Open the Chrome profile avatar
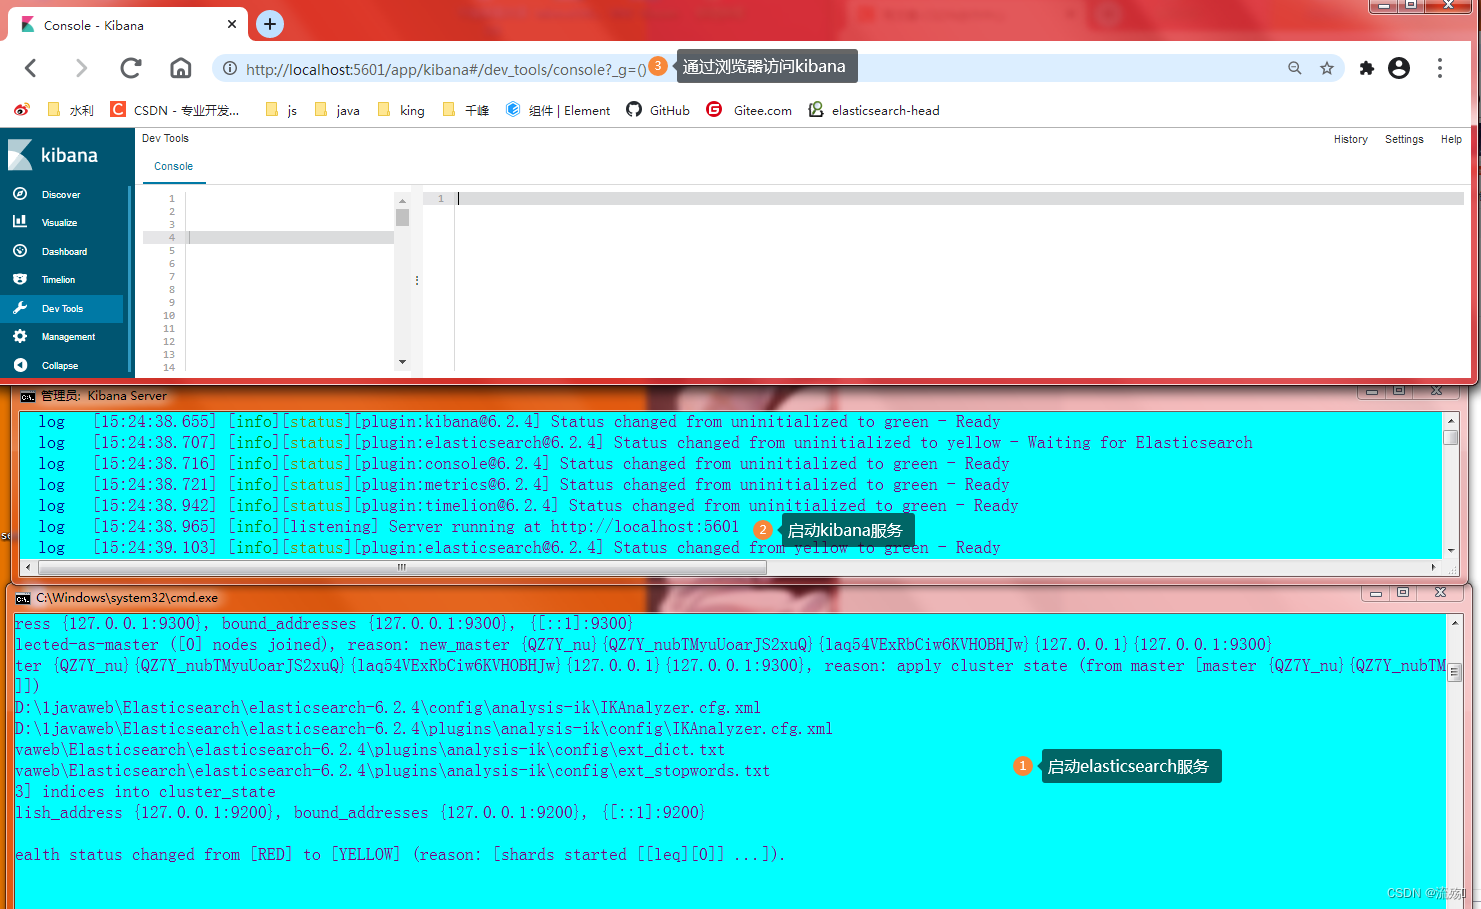Screen dimensions: 1481x909 click(x=1399, y=68)
